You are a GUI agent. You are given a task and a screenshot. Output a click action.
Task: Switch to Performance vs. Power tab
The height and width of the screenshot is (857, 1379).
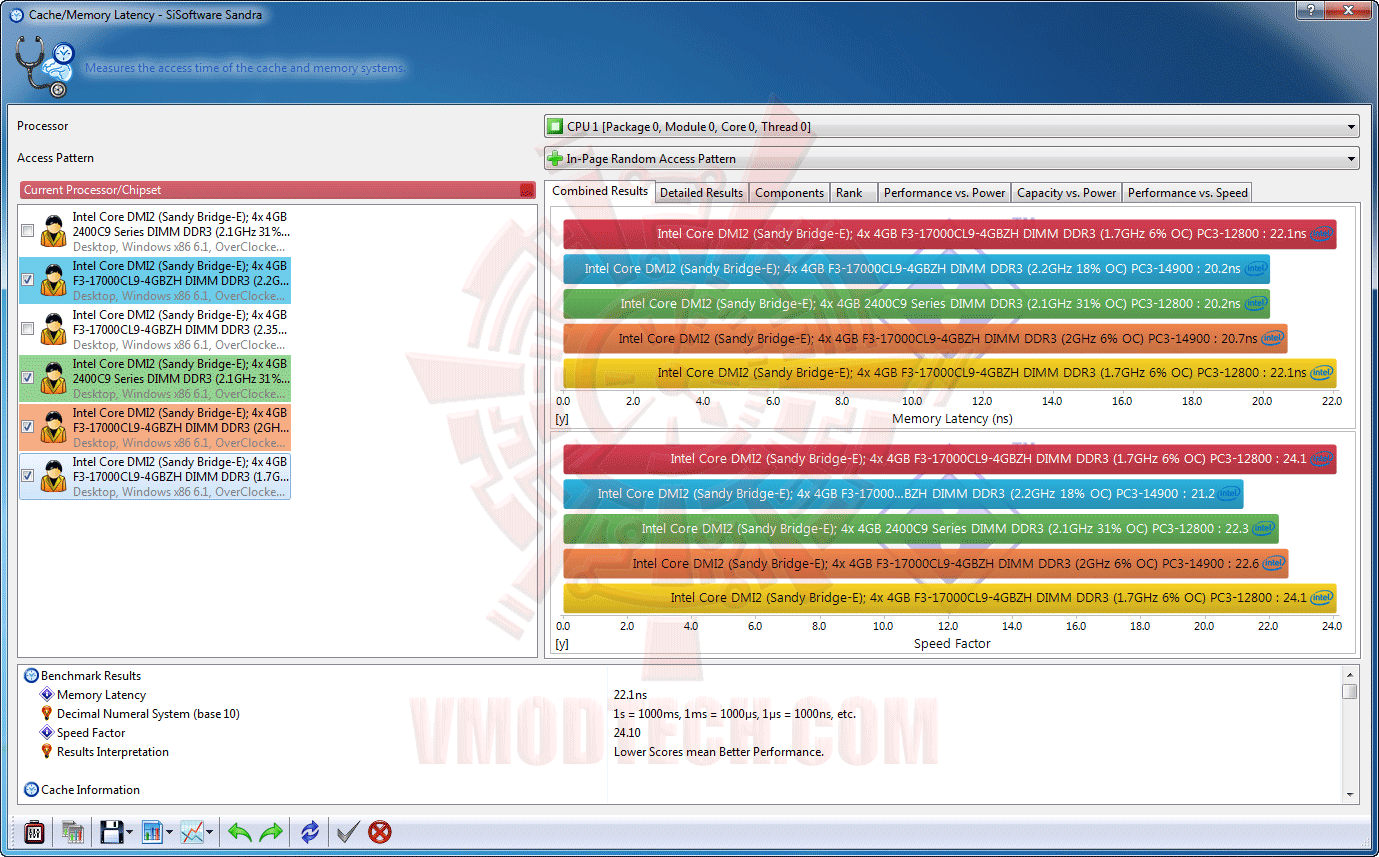[x=944, y=193]
